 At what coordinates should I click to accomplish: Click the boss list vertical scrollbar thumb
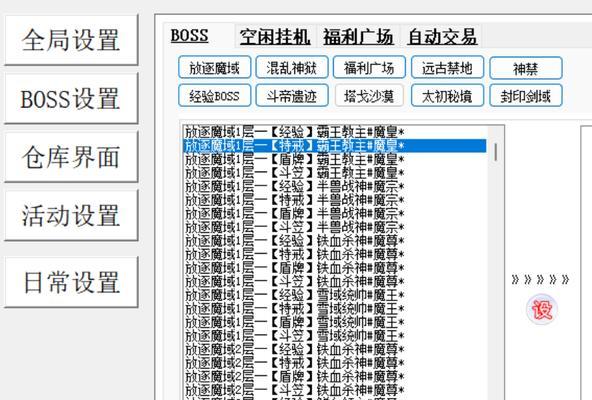coord(495,152)
